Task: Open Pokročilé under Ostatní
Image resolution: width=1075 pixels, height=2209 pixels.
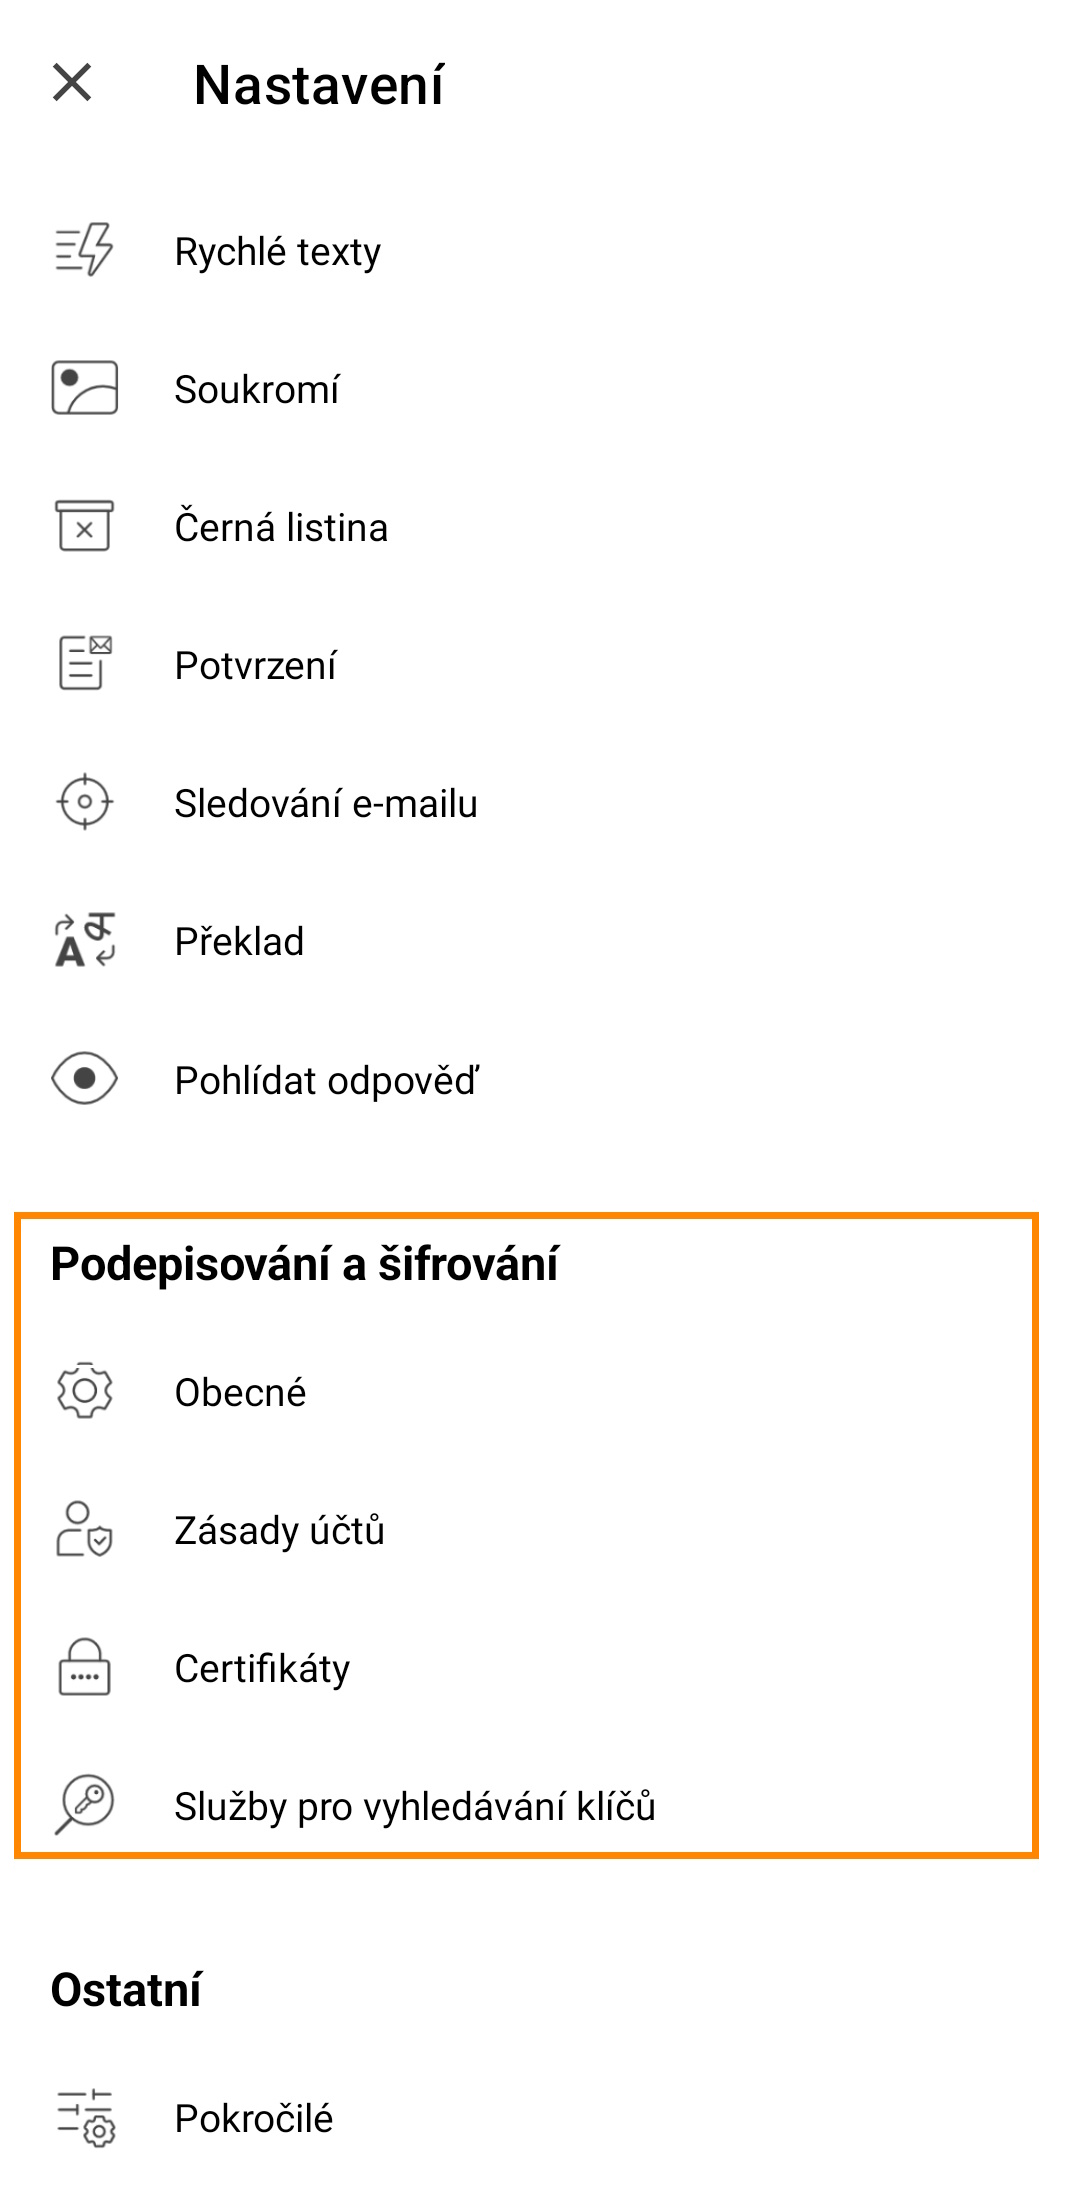Action: 254,2119
